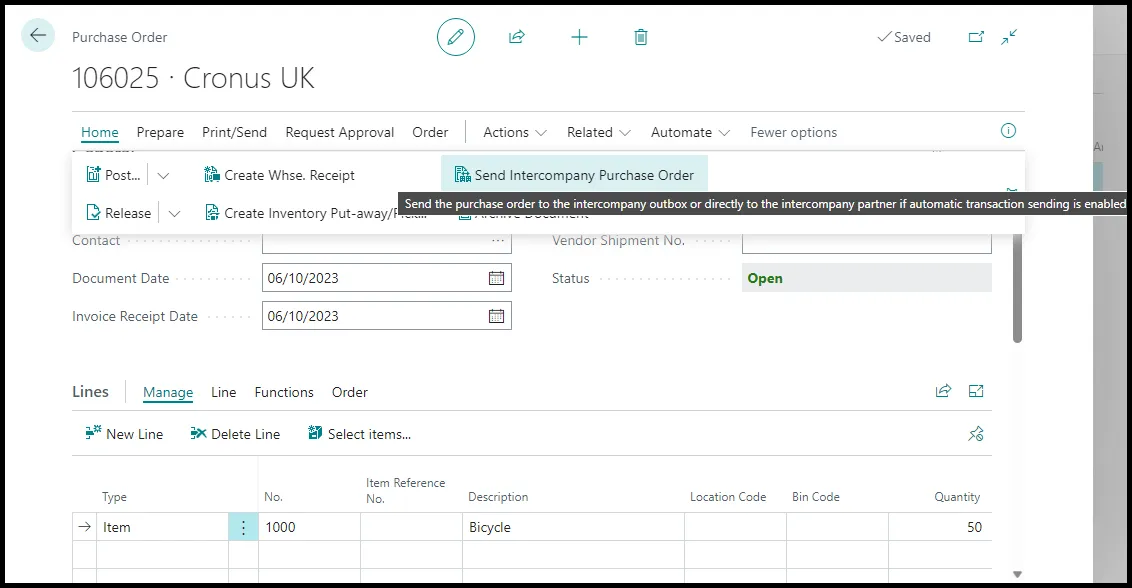This screenshot has height=588, width=1132.
Task: Click Send Intercompany Purchase Order
Action: 574,175
